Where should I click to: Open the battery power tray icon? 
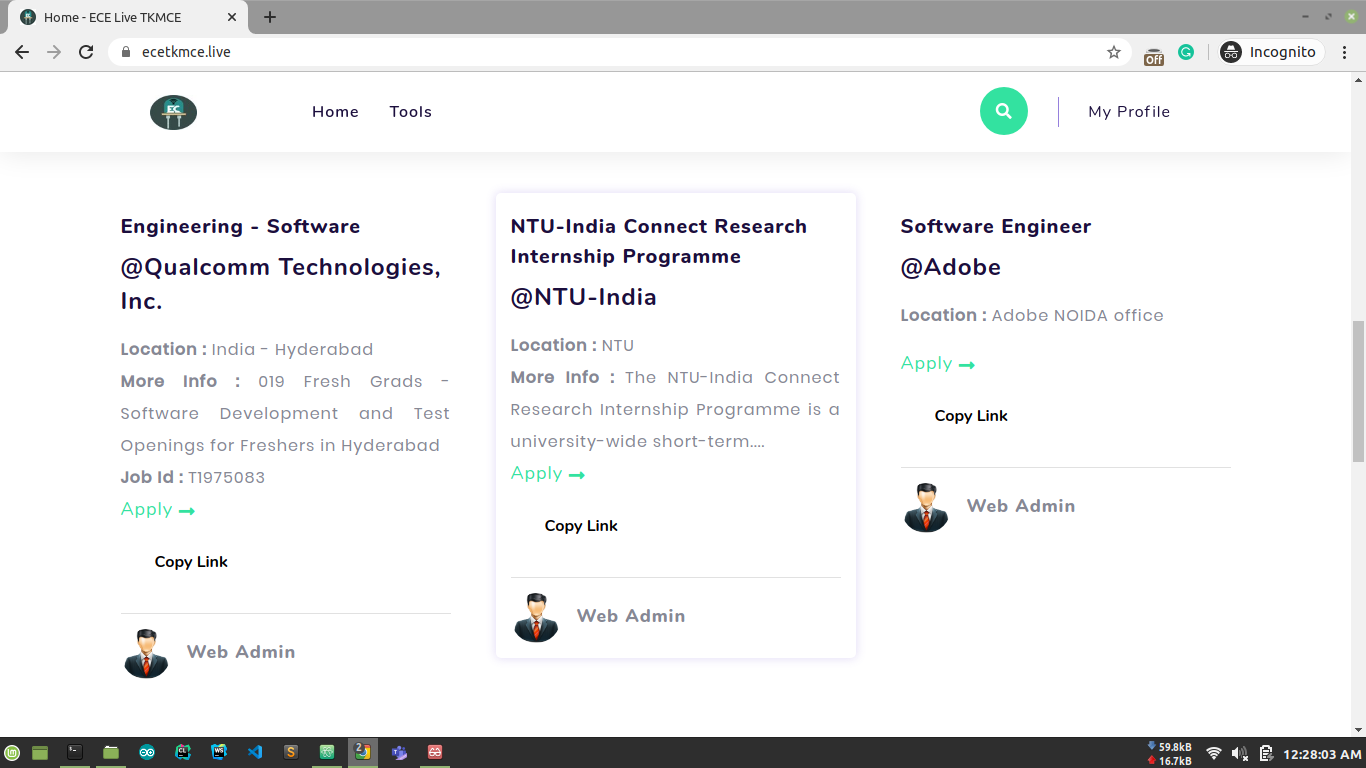(1266, 754)
